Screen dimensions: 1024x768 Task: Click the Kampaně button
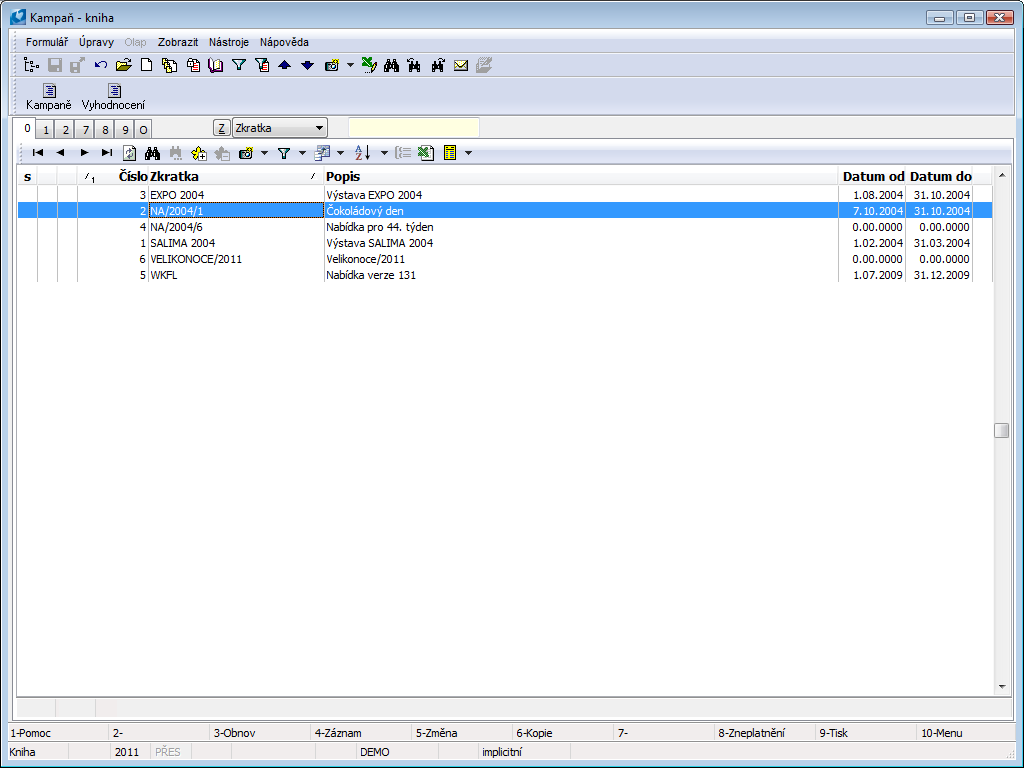[49, 96]
